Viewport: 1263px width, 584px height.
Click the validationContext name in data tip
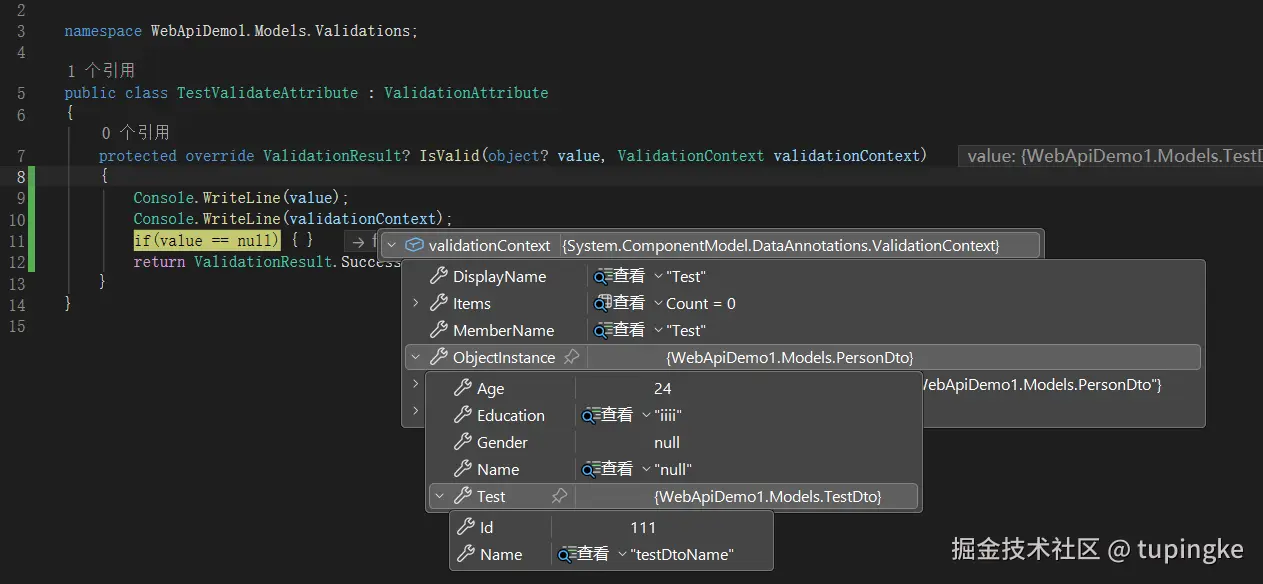pos(489,245)
